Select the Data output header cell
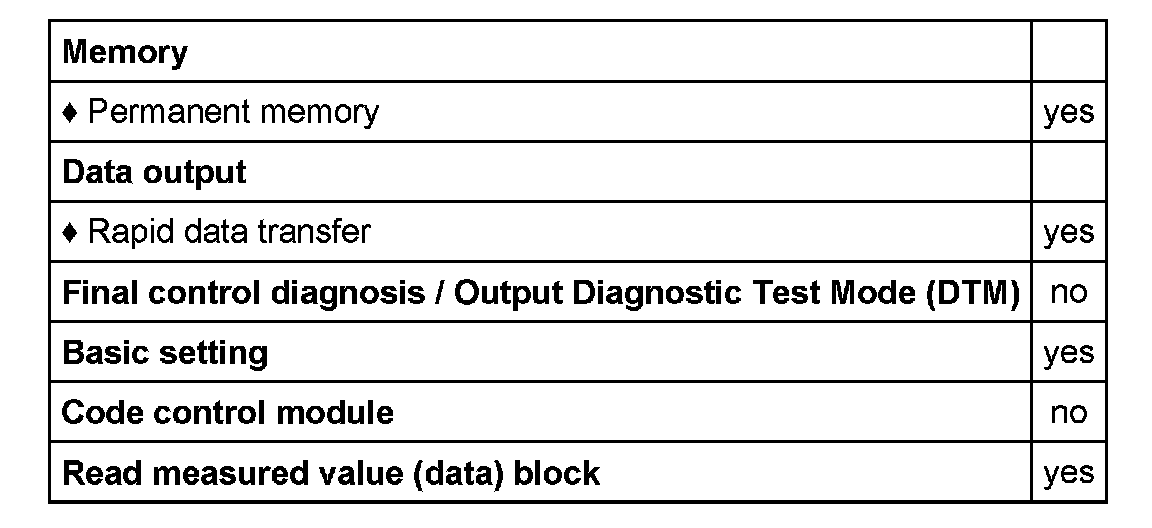The image size is (1152, 528). click(x=154, y=172)
